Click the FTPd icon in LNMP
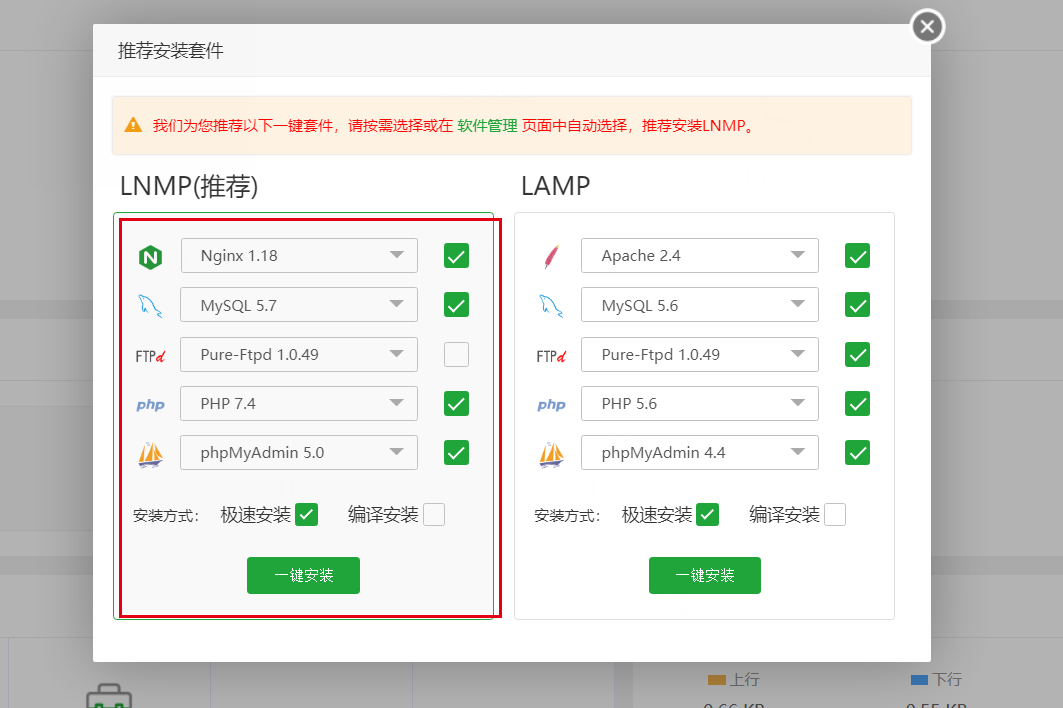The image size is (1063, 708). click(151, 356)
